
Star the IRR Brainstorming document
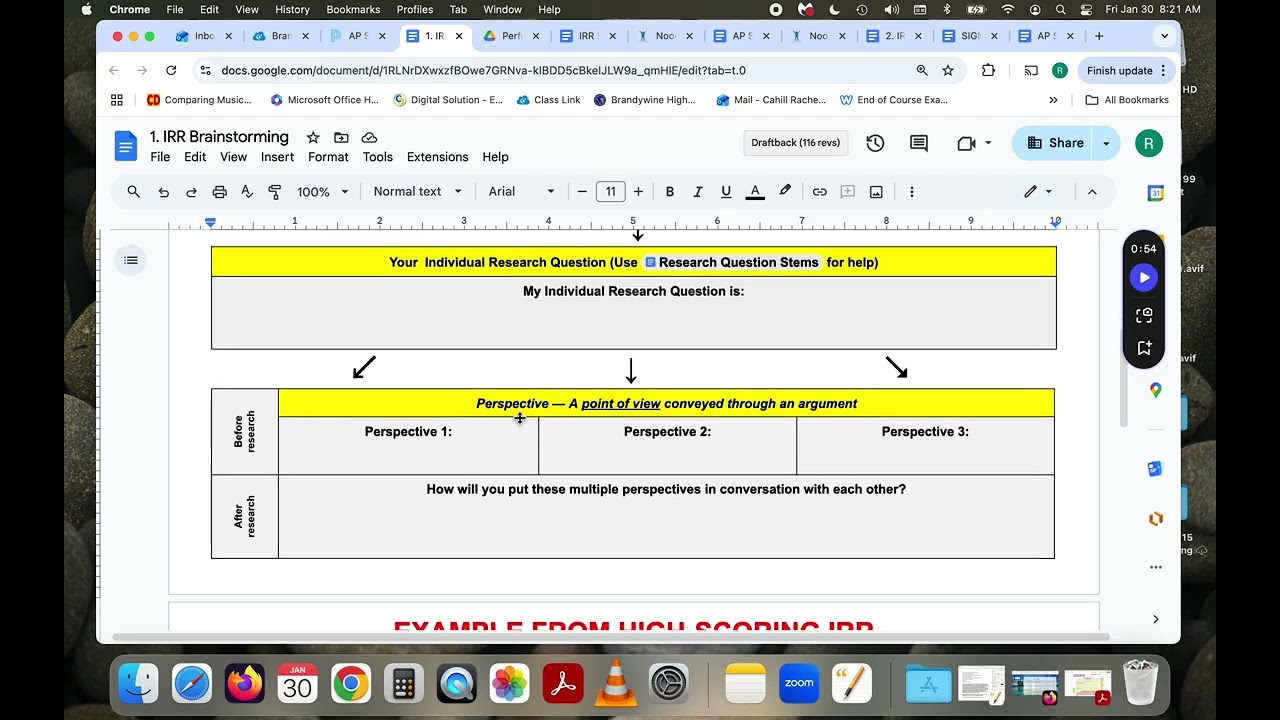coord(313,137)
